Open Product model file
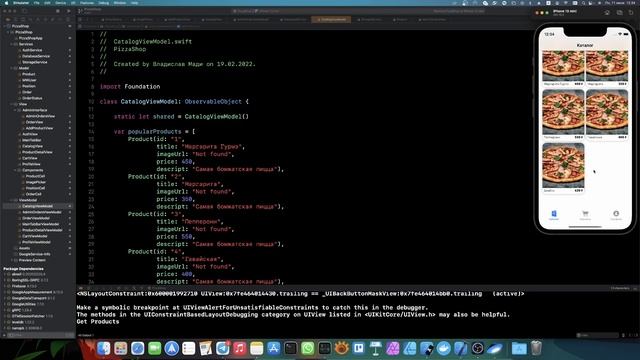This screenshot has width=640, height=360. click(29, 74)
